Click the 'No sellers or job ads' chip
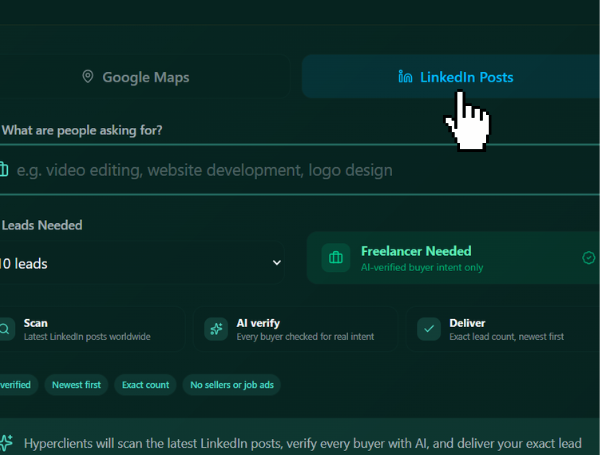 pos(232,385)
